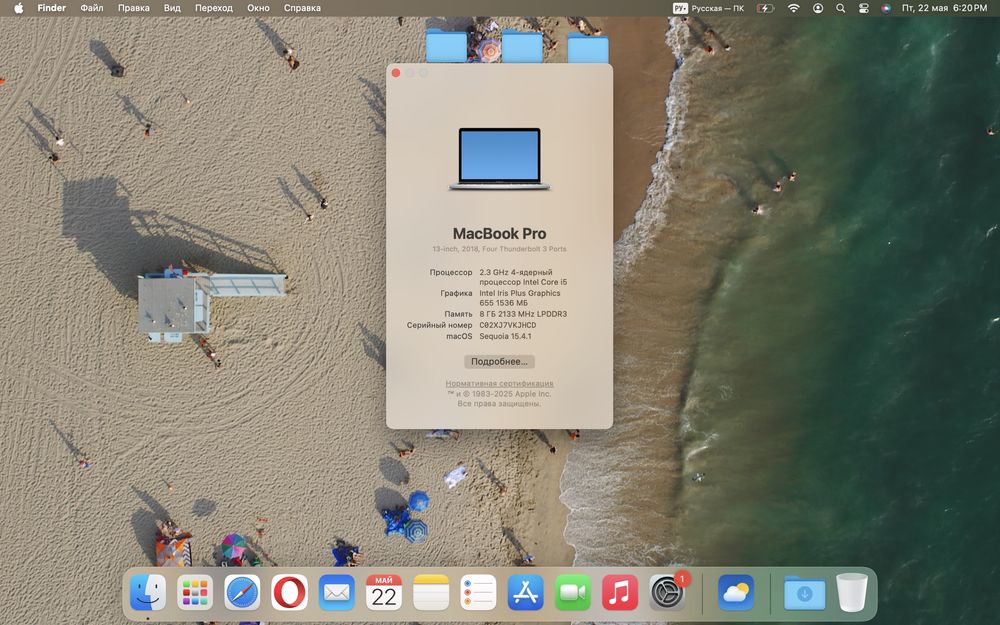The width and height of the screenshot is (1000, 625).
Task: Open the Trash in the Dock
Action: pos(852,592)
